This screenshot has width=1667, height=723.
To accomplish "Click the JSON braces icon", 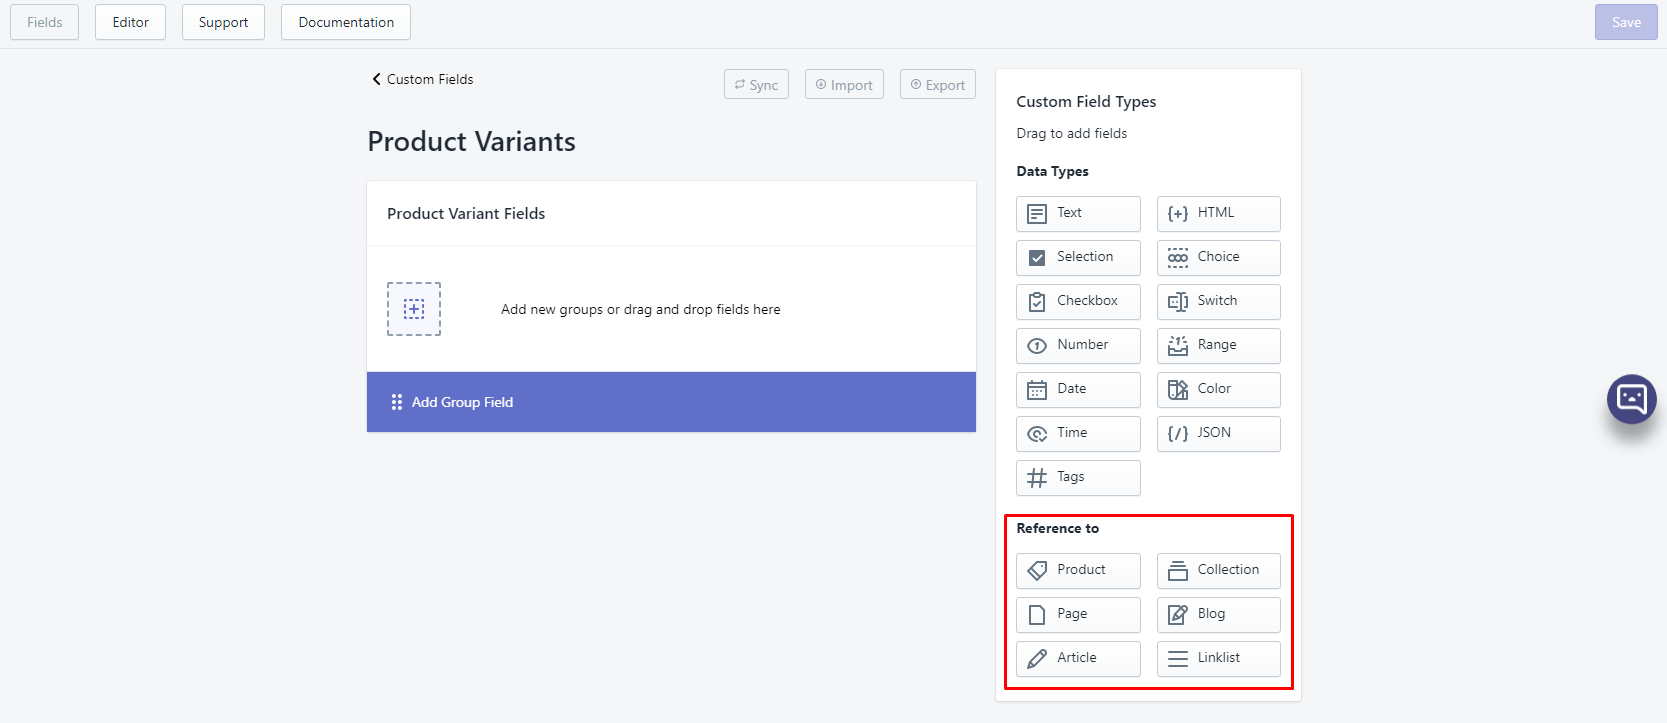I will point(1178,434).
